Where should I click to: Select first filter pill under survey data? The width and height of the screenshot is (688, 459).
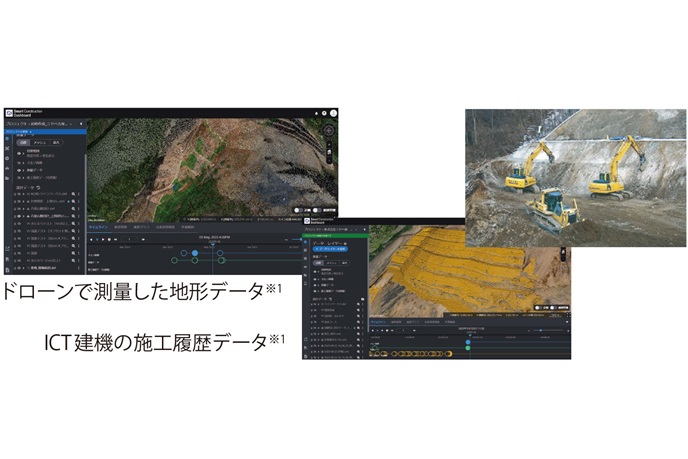(22, 142)
